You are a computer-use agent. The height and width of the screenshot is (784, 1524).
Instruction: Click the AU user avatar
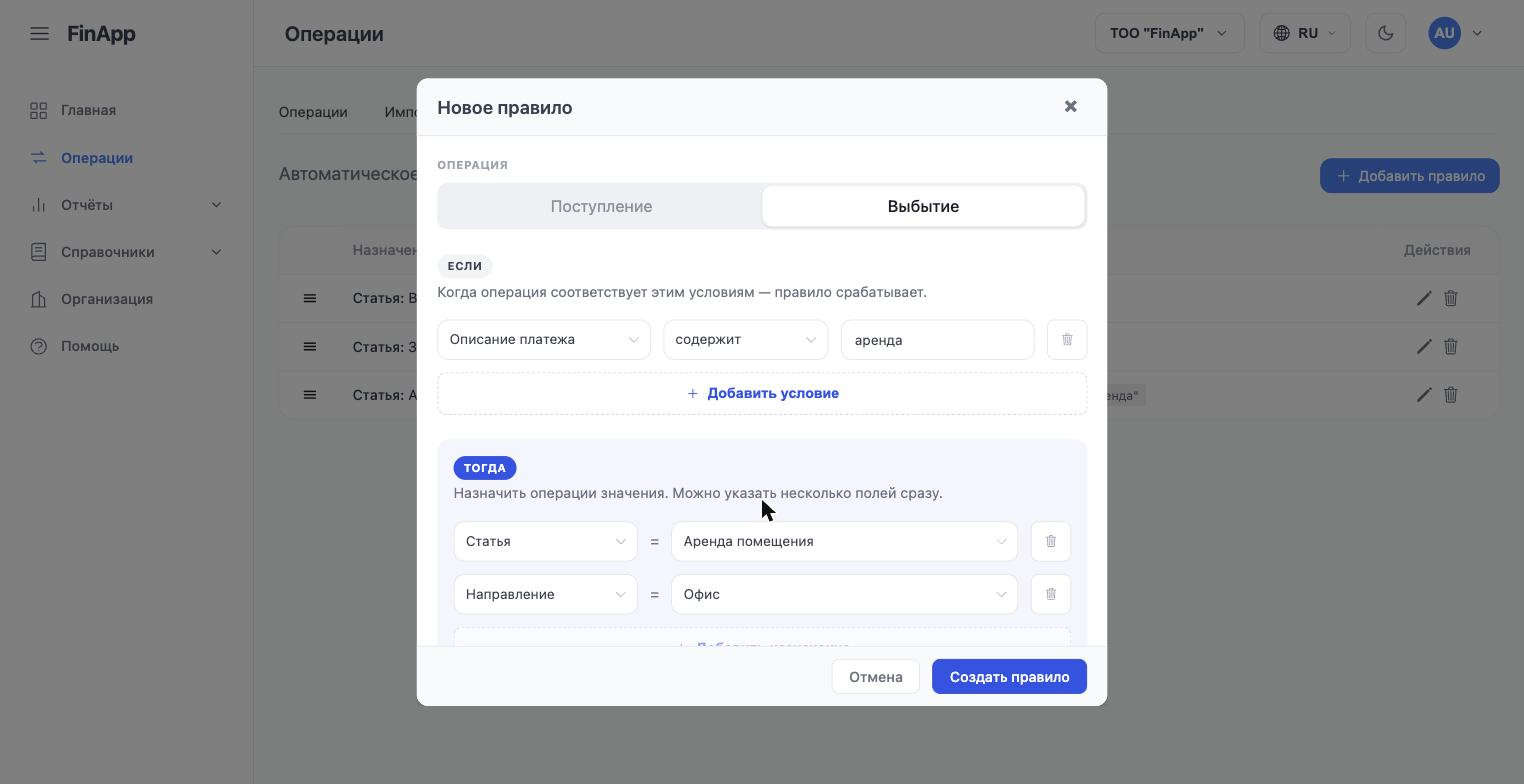coord(1444,33)
